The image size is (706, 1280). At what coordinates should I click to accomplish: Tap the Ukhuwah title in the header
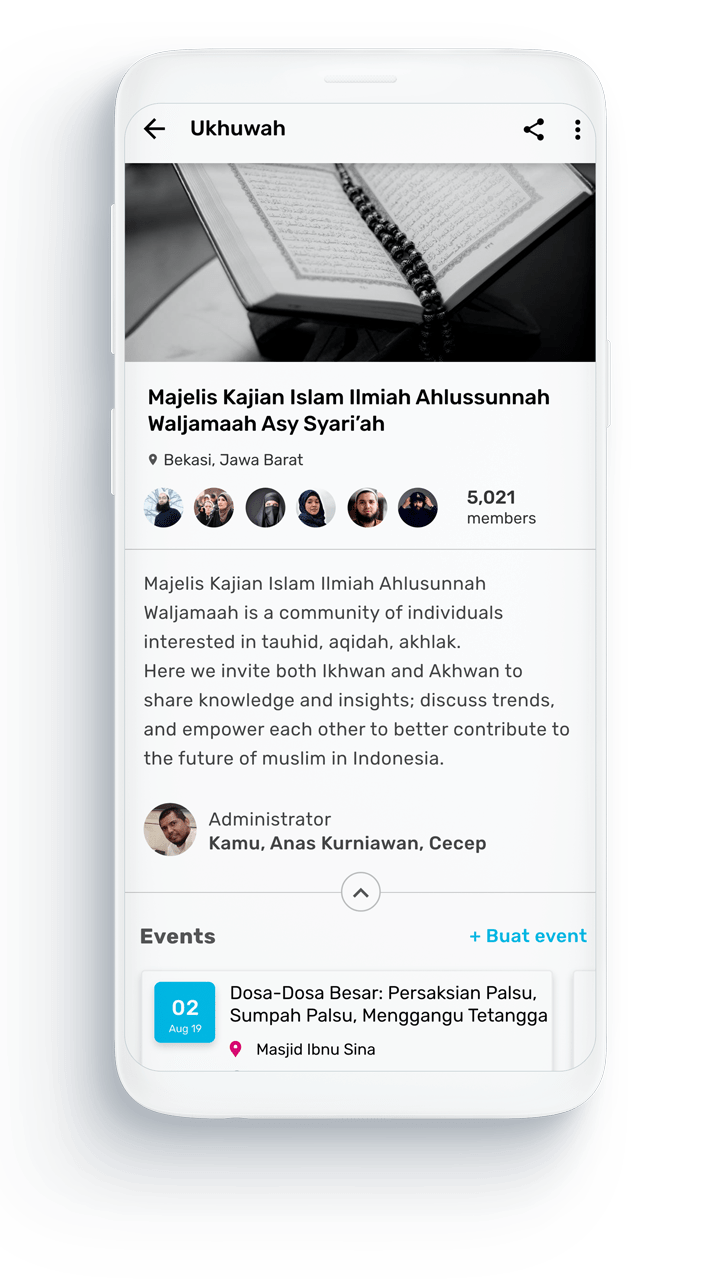[x=237, y=128]
